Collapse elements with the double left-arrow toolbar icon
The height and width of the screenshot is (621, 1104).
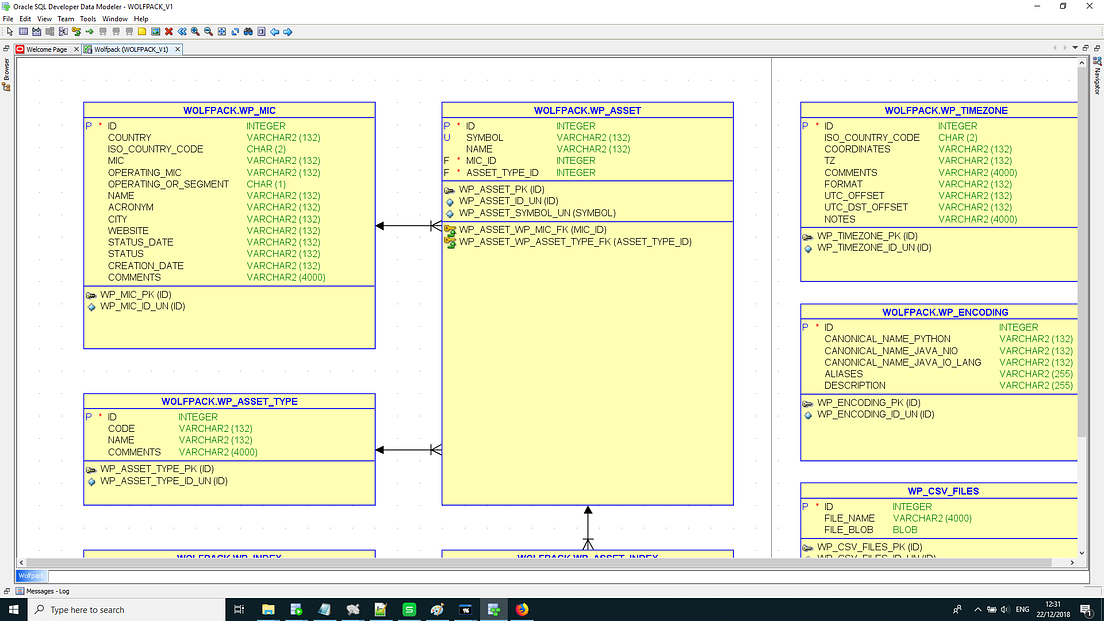[181, 31]
